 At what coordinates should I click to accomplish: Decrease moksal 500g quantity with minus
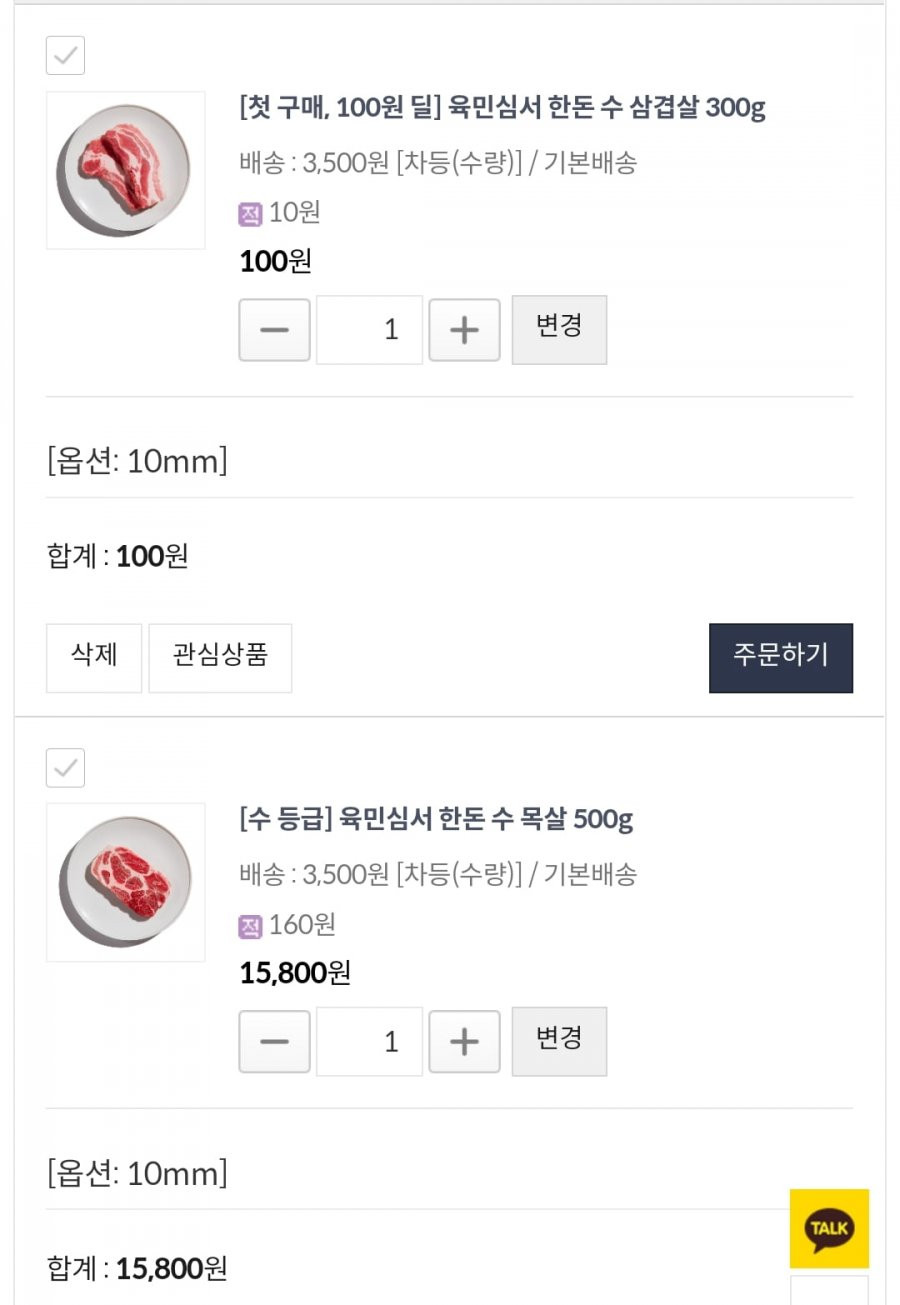(x=274, y=1041)
